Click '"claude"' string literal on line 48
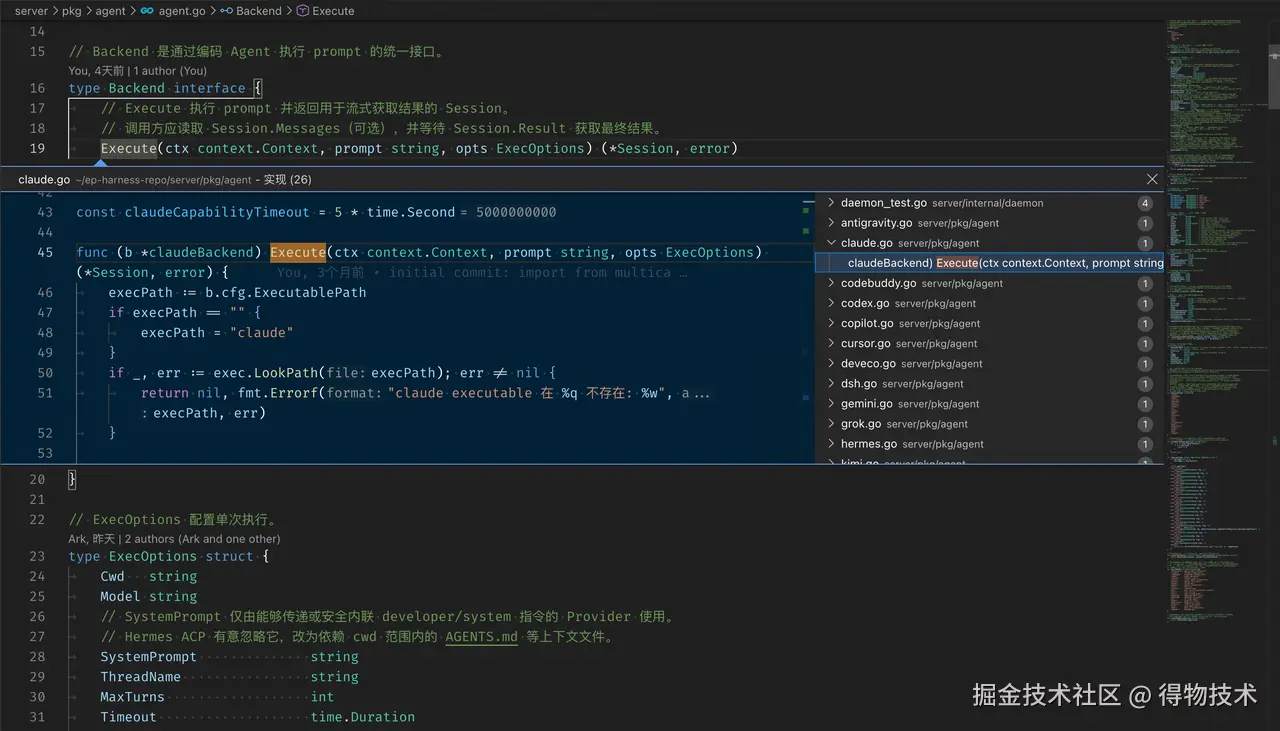The image size is (1280, 731). (x=262, y=333)
